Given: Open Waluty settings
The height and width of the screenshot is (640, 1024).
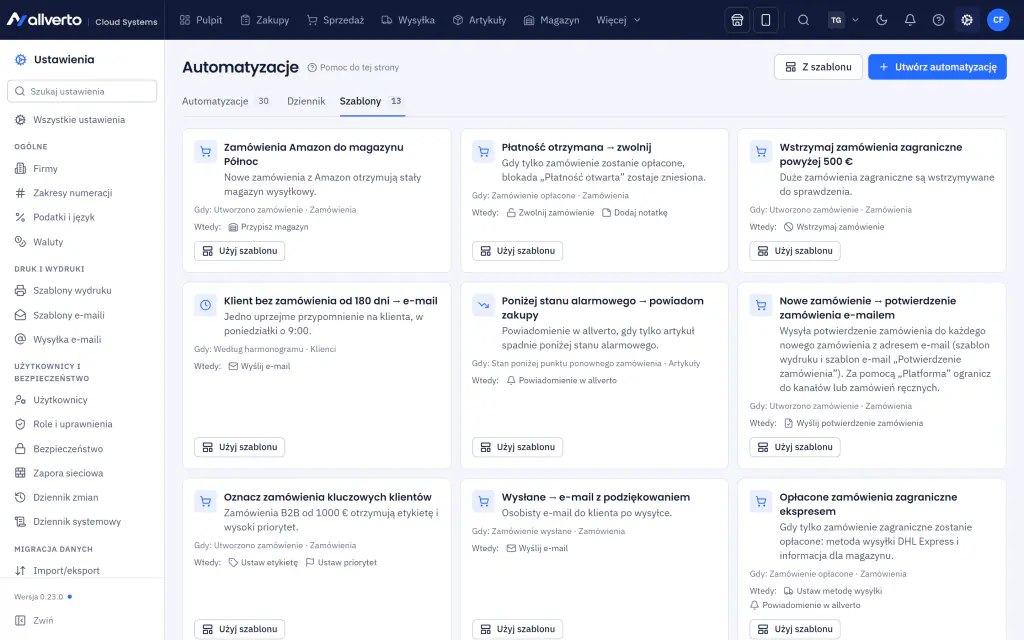Looking at the screenshot, I should click(x=82, y=242).
